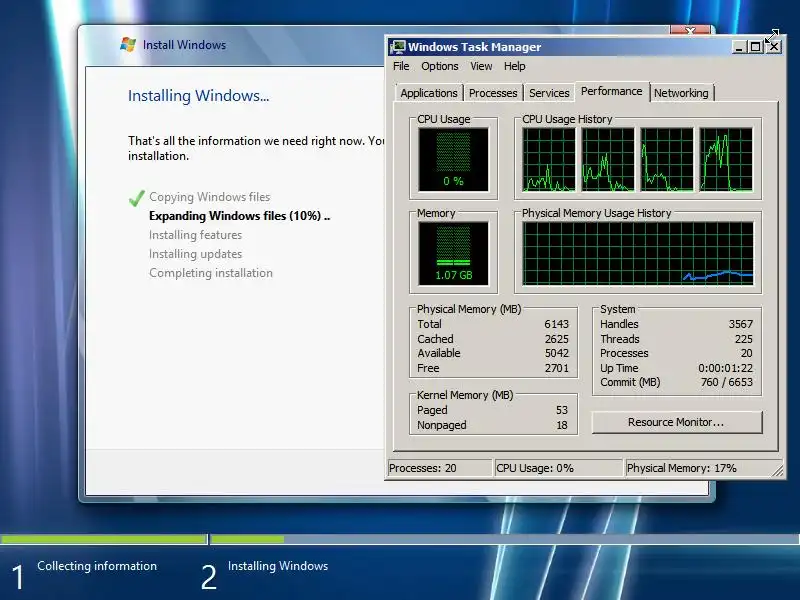Viewport: 800px width, 600px height.
Task: Open the File menu in Task Manager
Action: (x=401, y=66)
